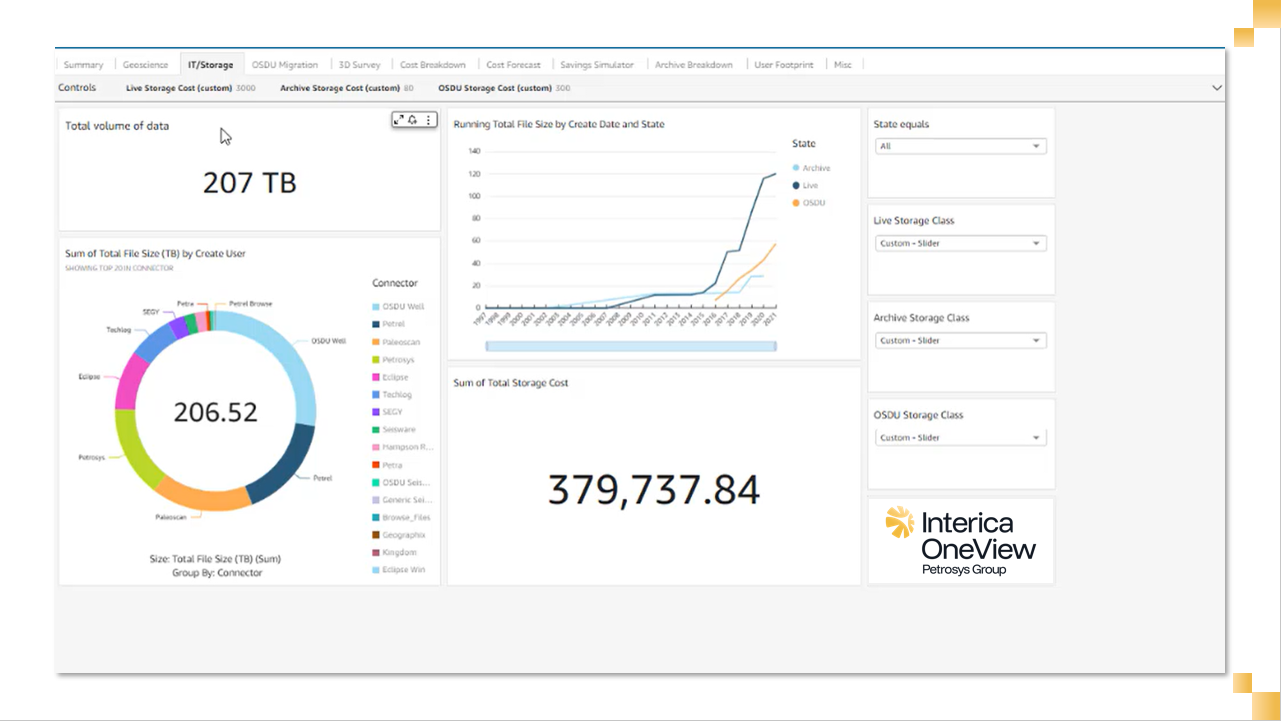Open the State equals dropdown

click(959, 146)
